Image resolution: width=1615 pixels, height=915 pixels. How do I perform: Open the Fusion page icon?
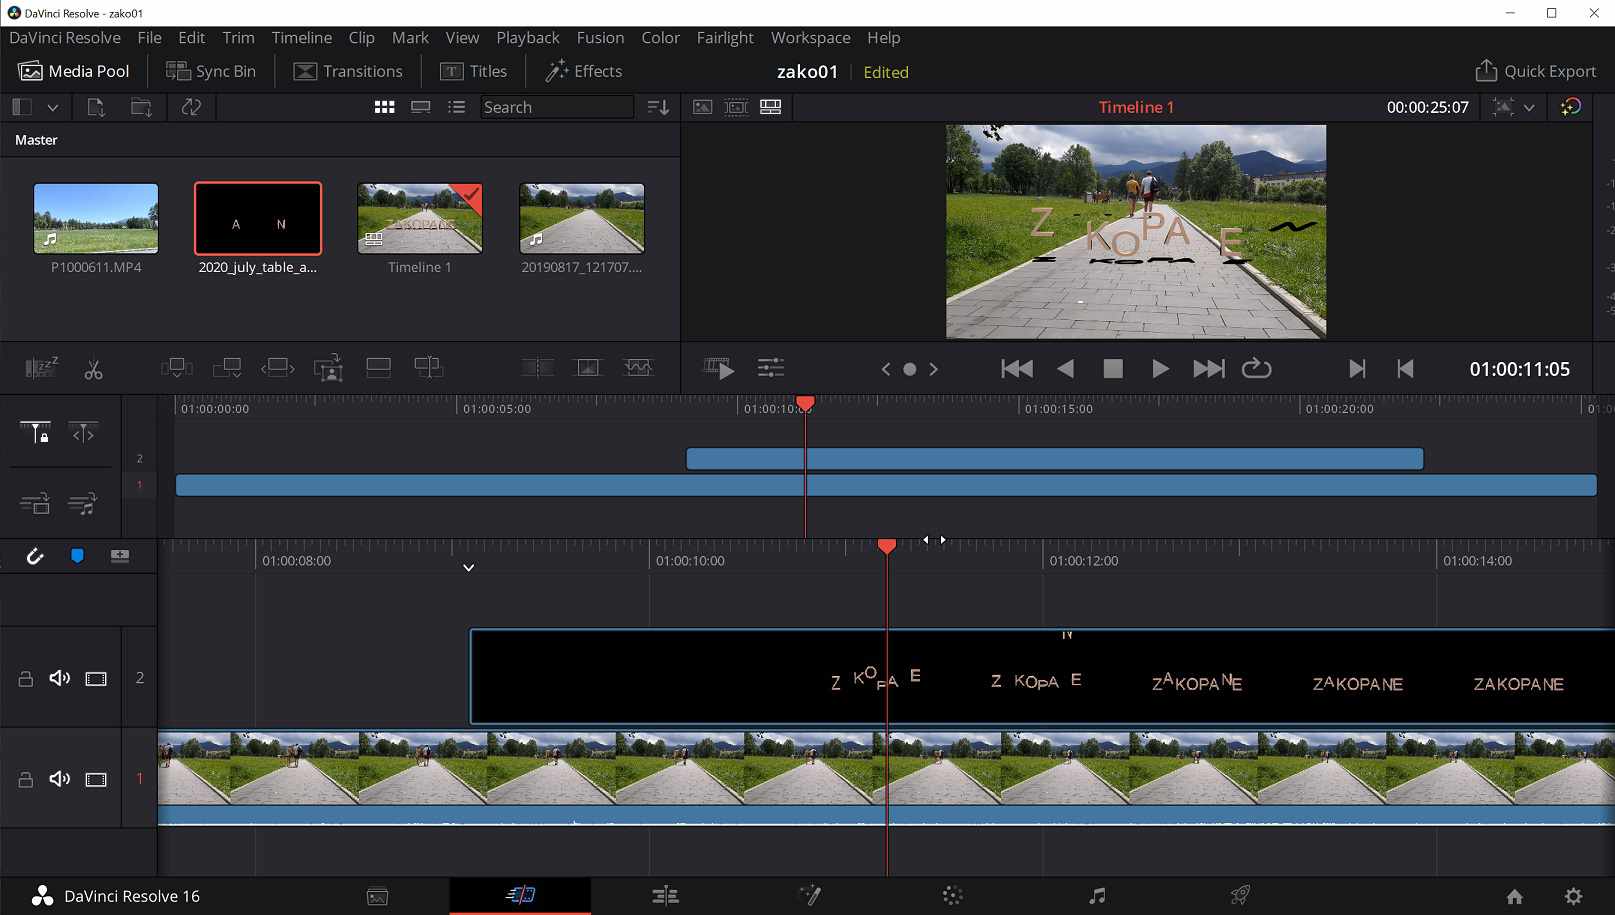coord(809,895)
